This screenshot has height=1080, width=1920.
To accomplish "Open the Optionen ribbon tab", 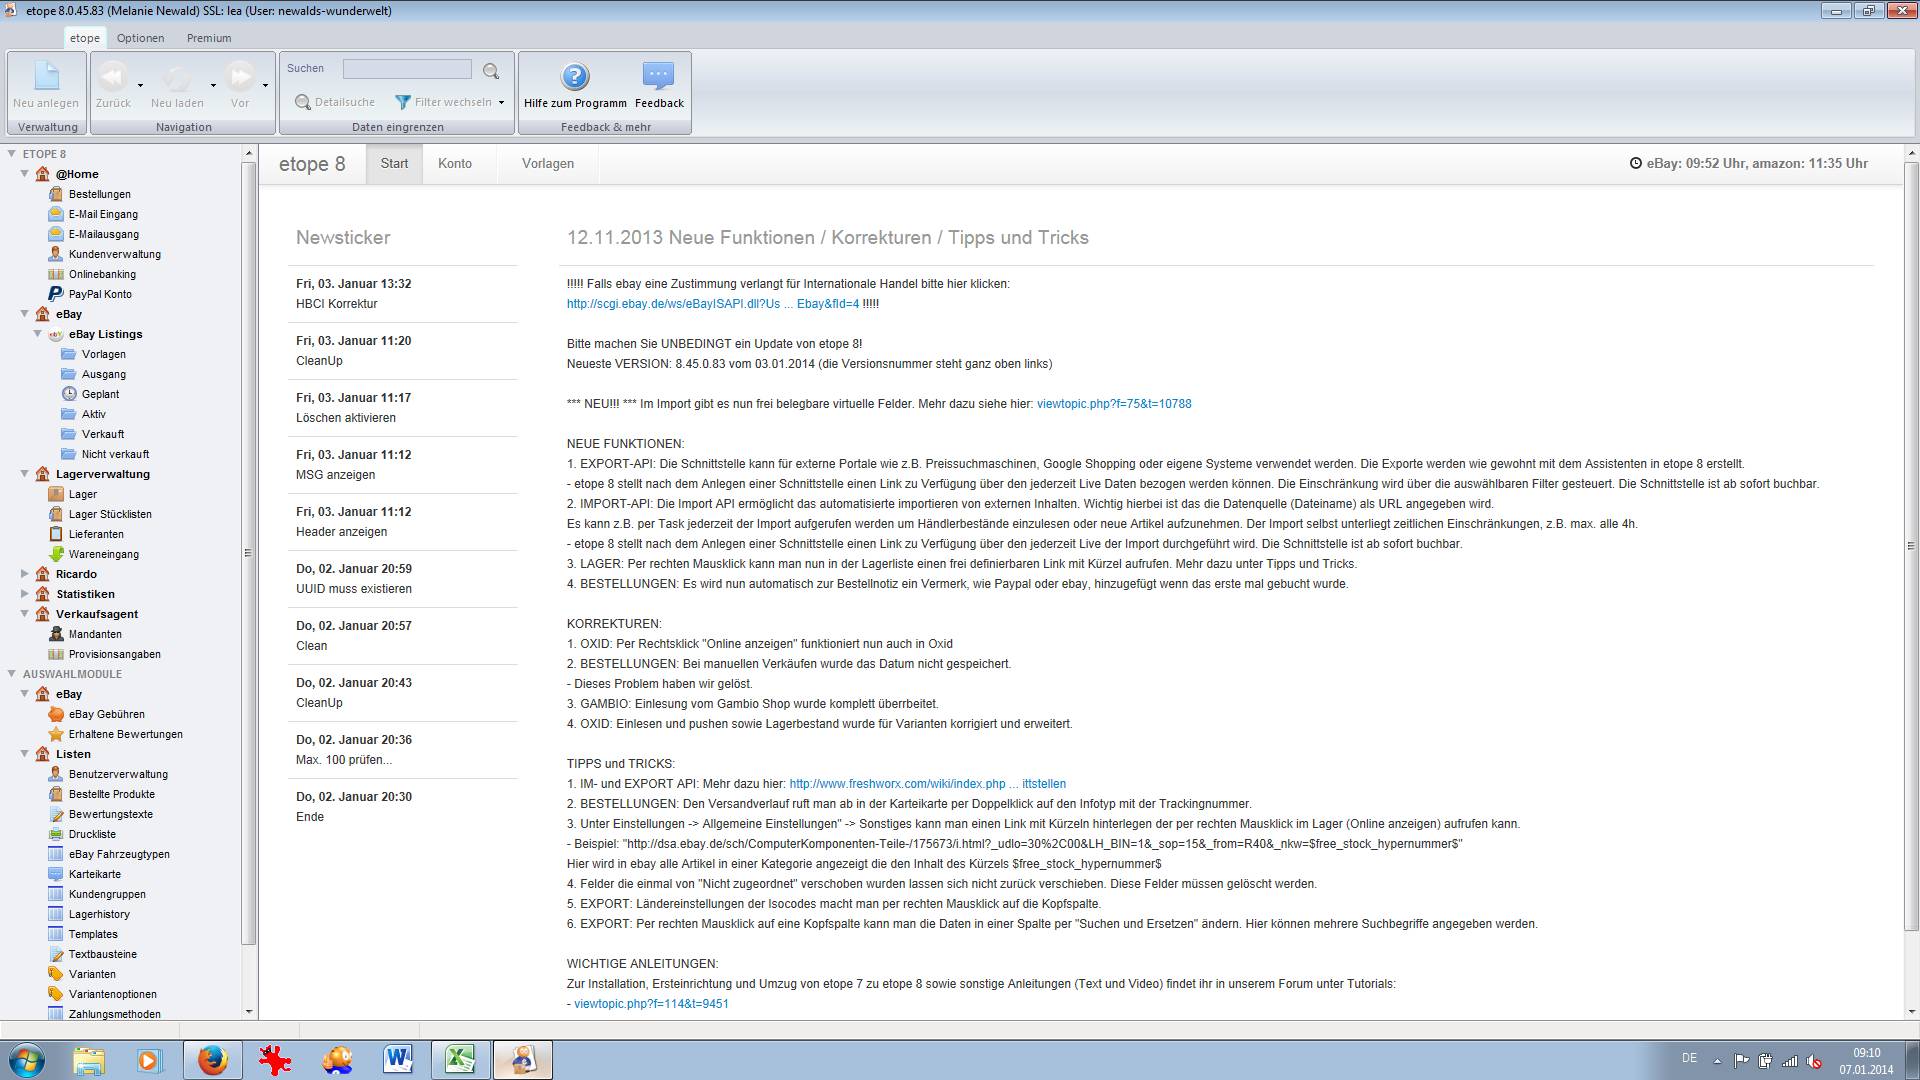I will pyautogui.click(x=140, y=38).
